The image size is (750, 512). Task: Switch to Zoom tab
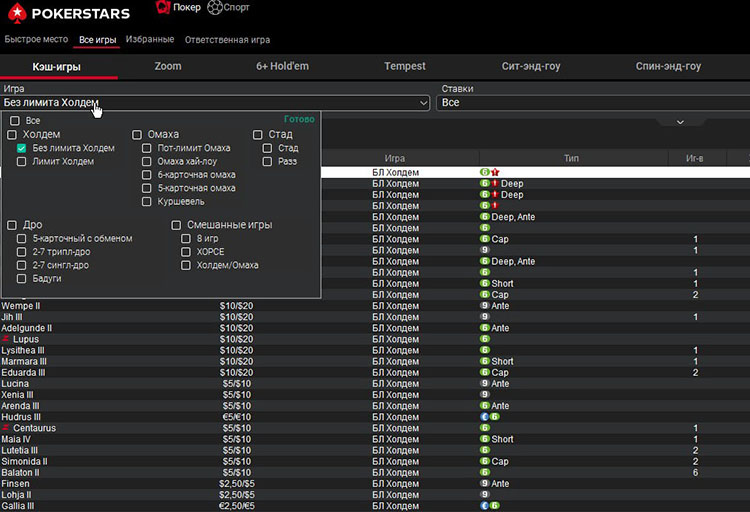coord(168,66)
